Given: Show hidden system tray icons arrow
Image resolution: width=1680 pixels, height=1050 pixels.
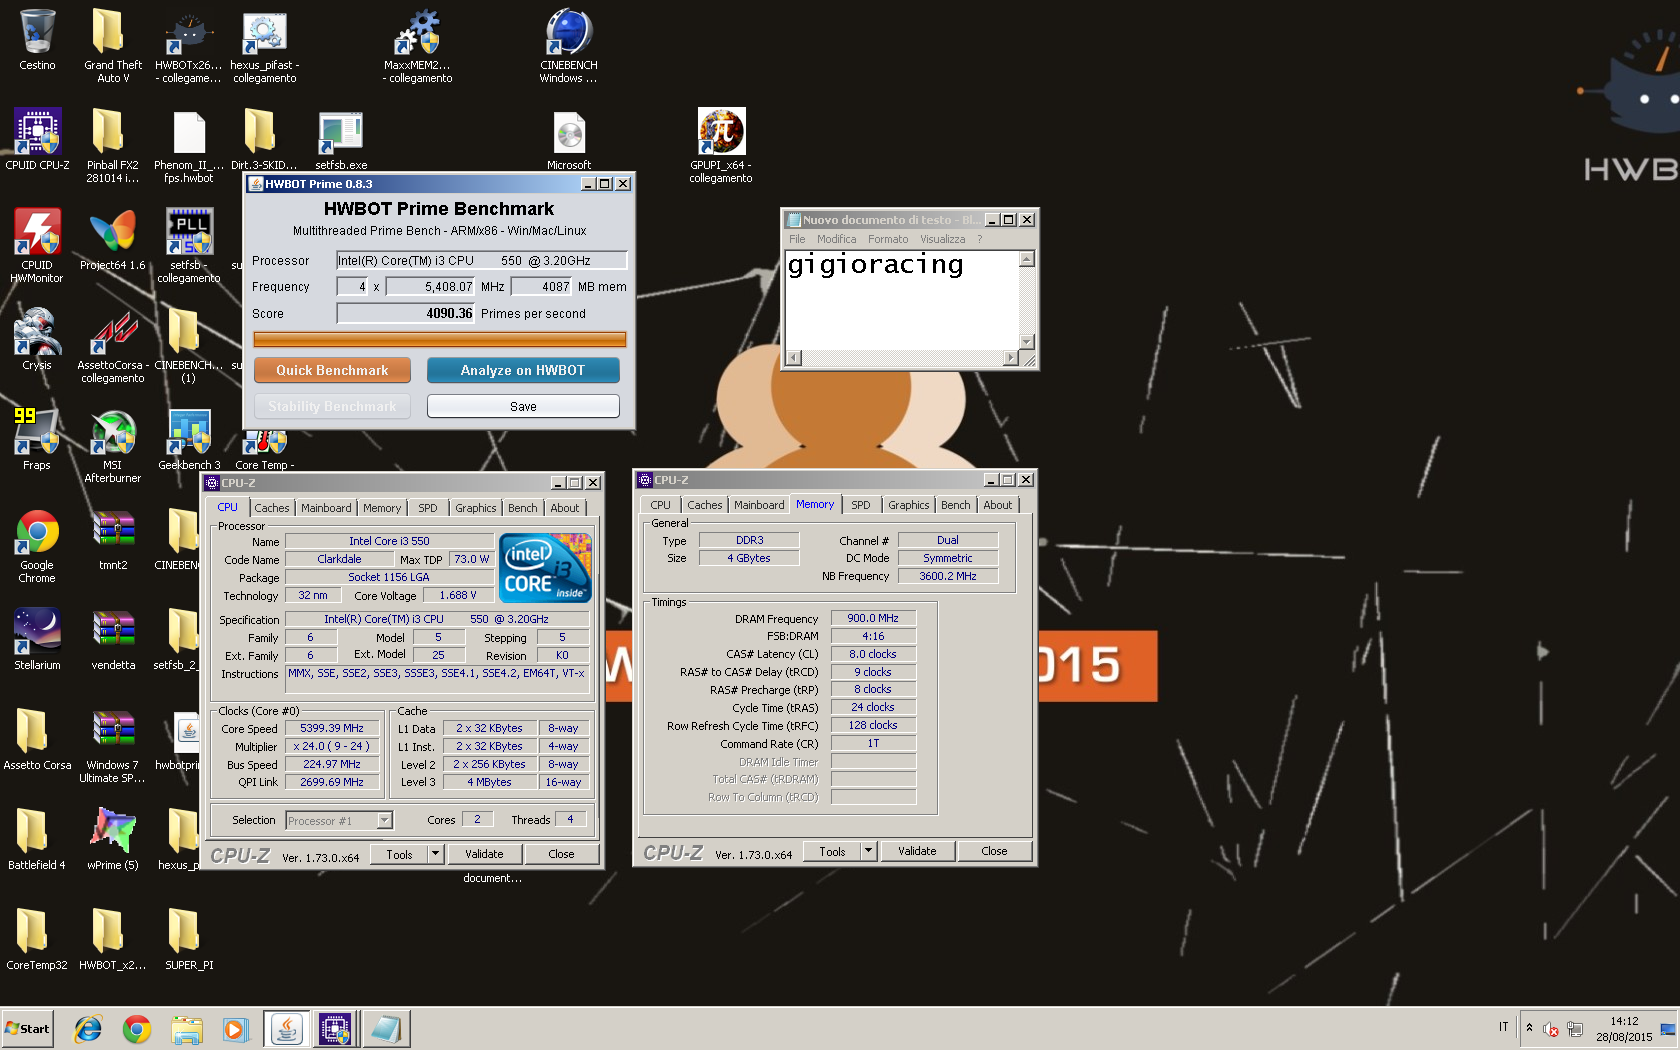Looking at the screenshot, I should 1529,1027.
